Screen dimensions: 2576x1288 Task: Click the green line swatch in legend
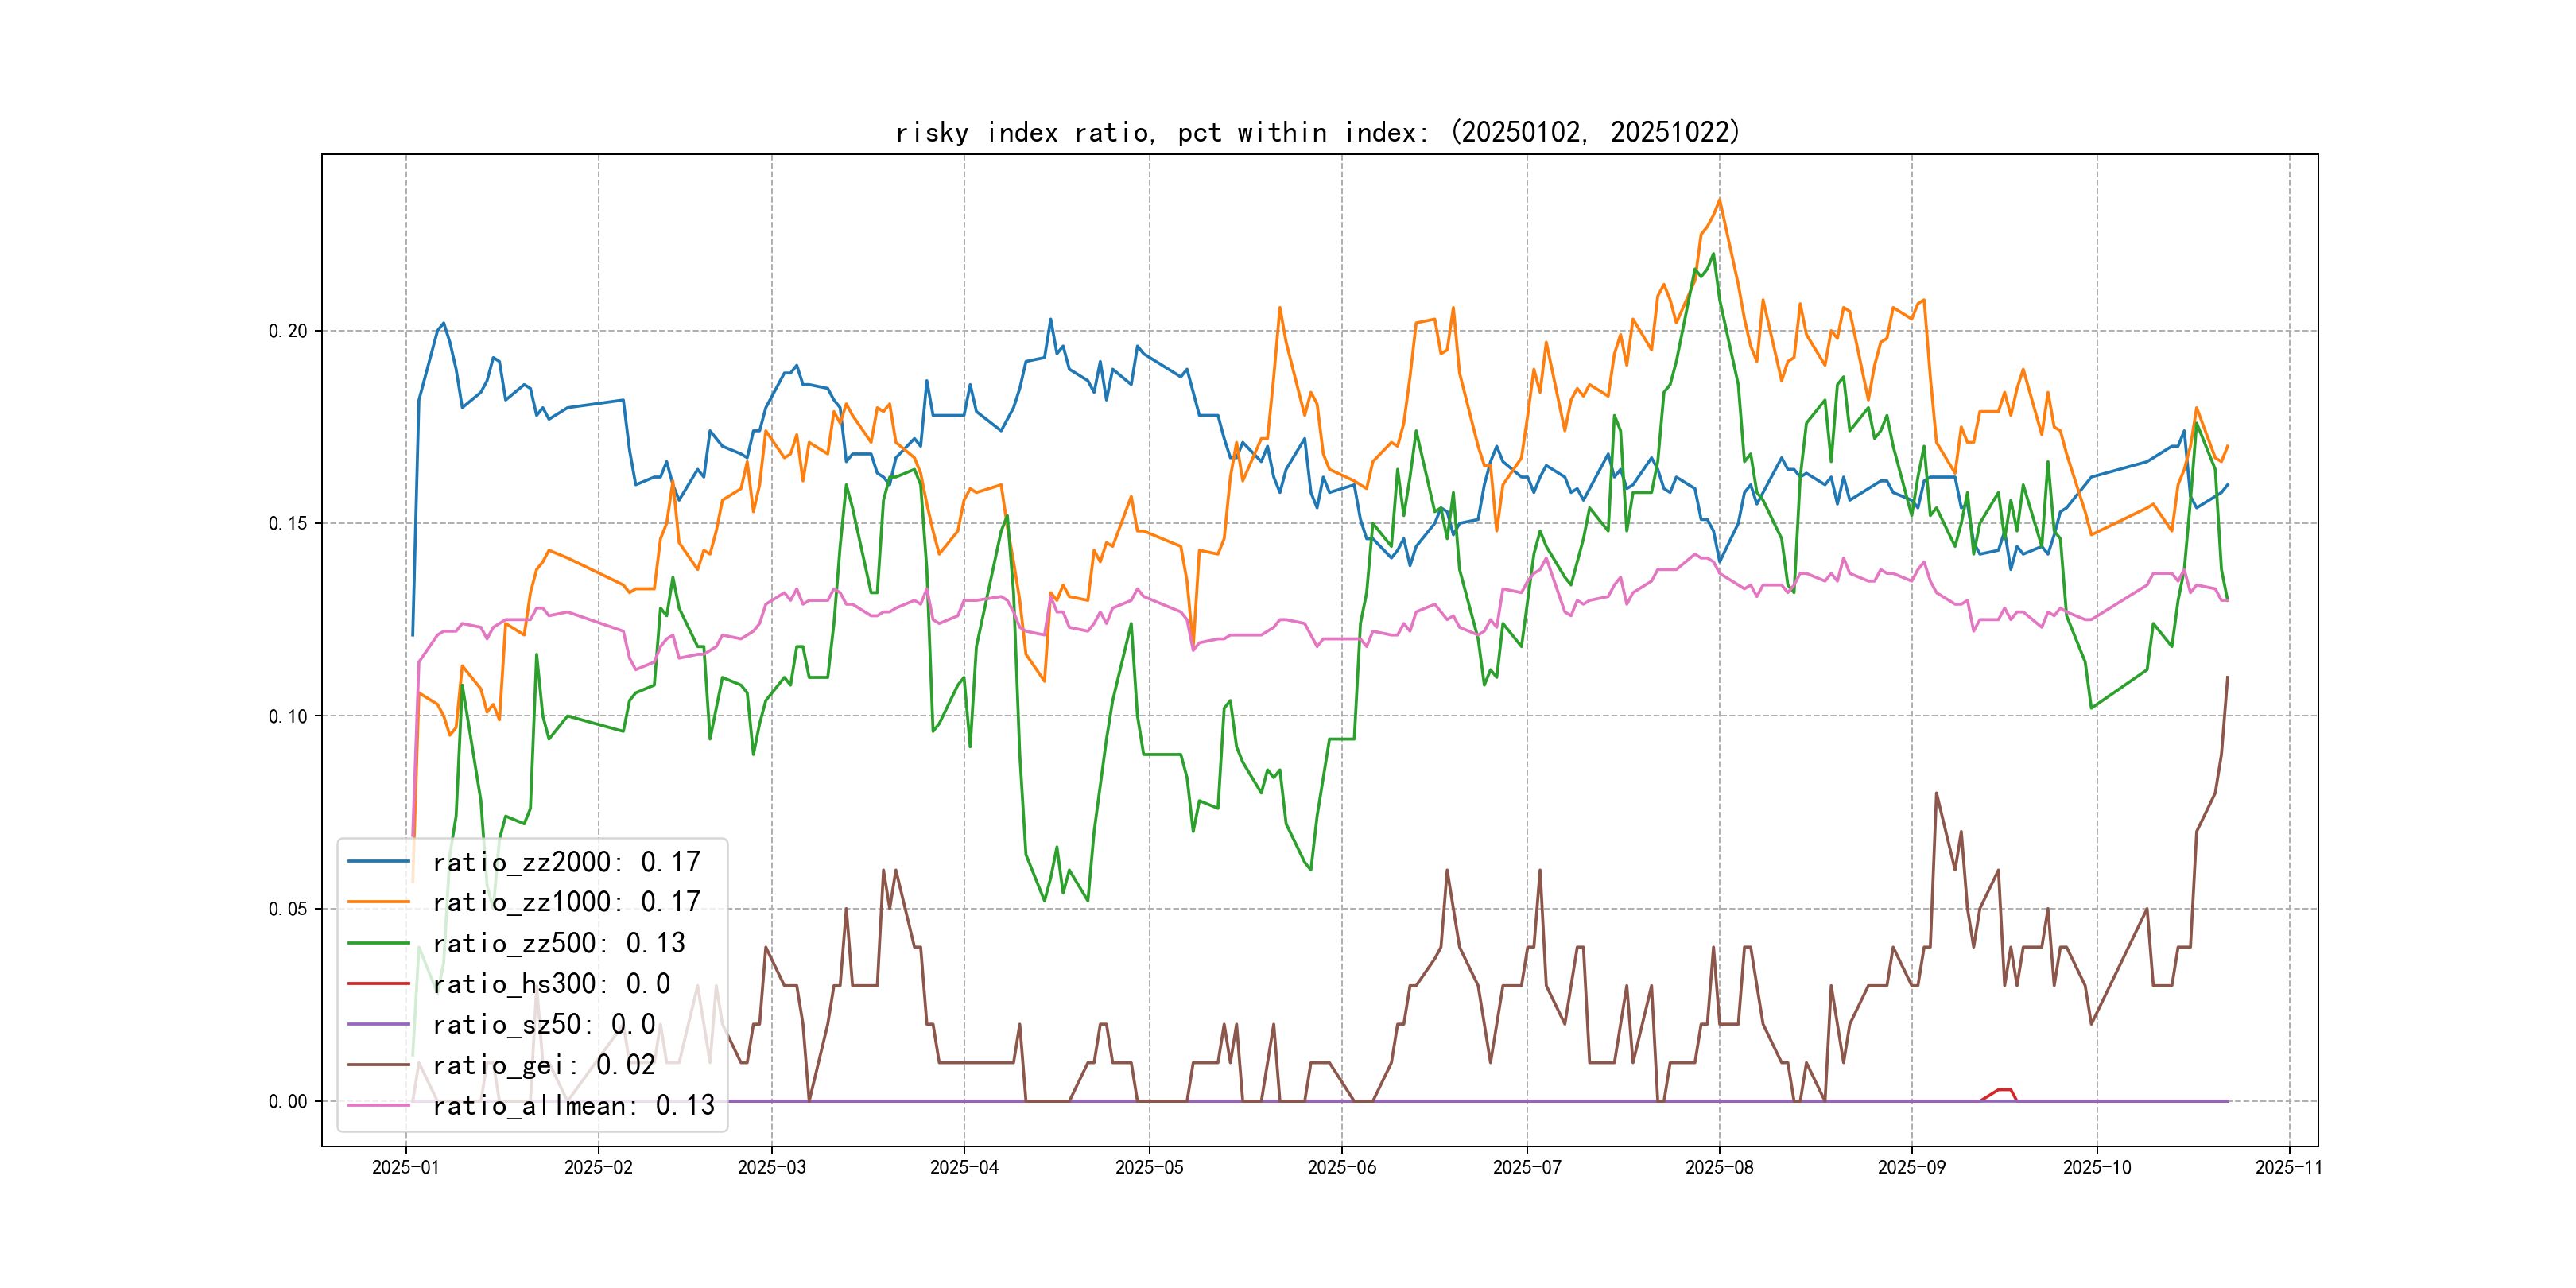[379, 943]
